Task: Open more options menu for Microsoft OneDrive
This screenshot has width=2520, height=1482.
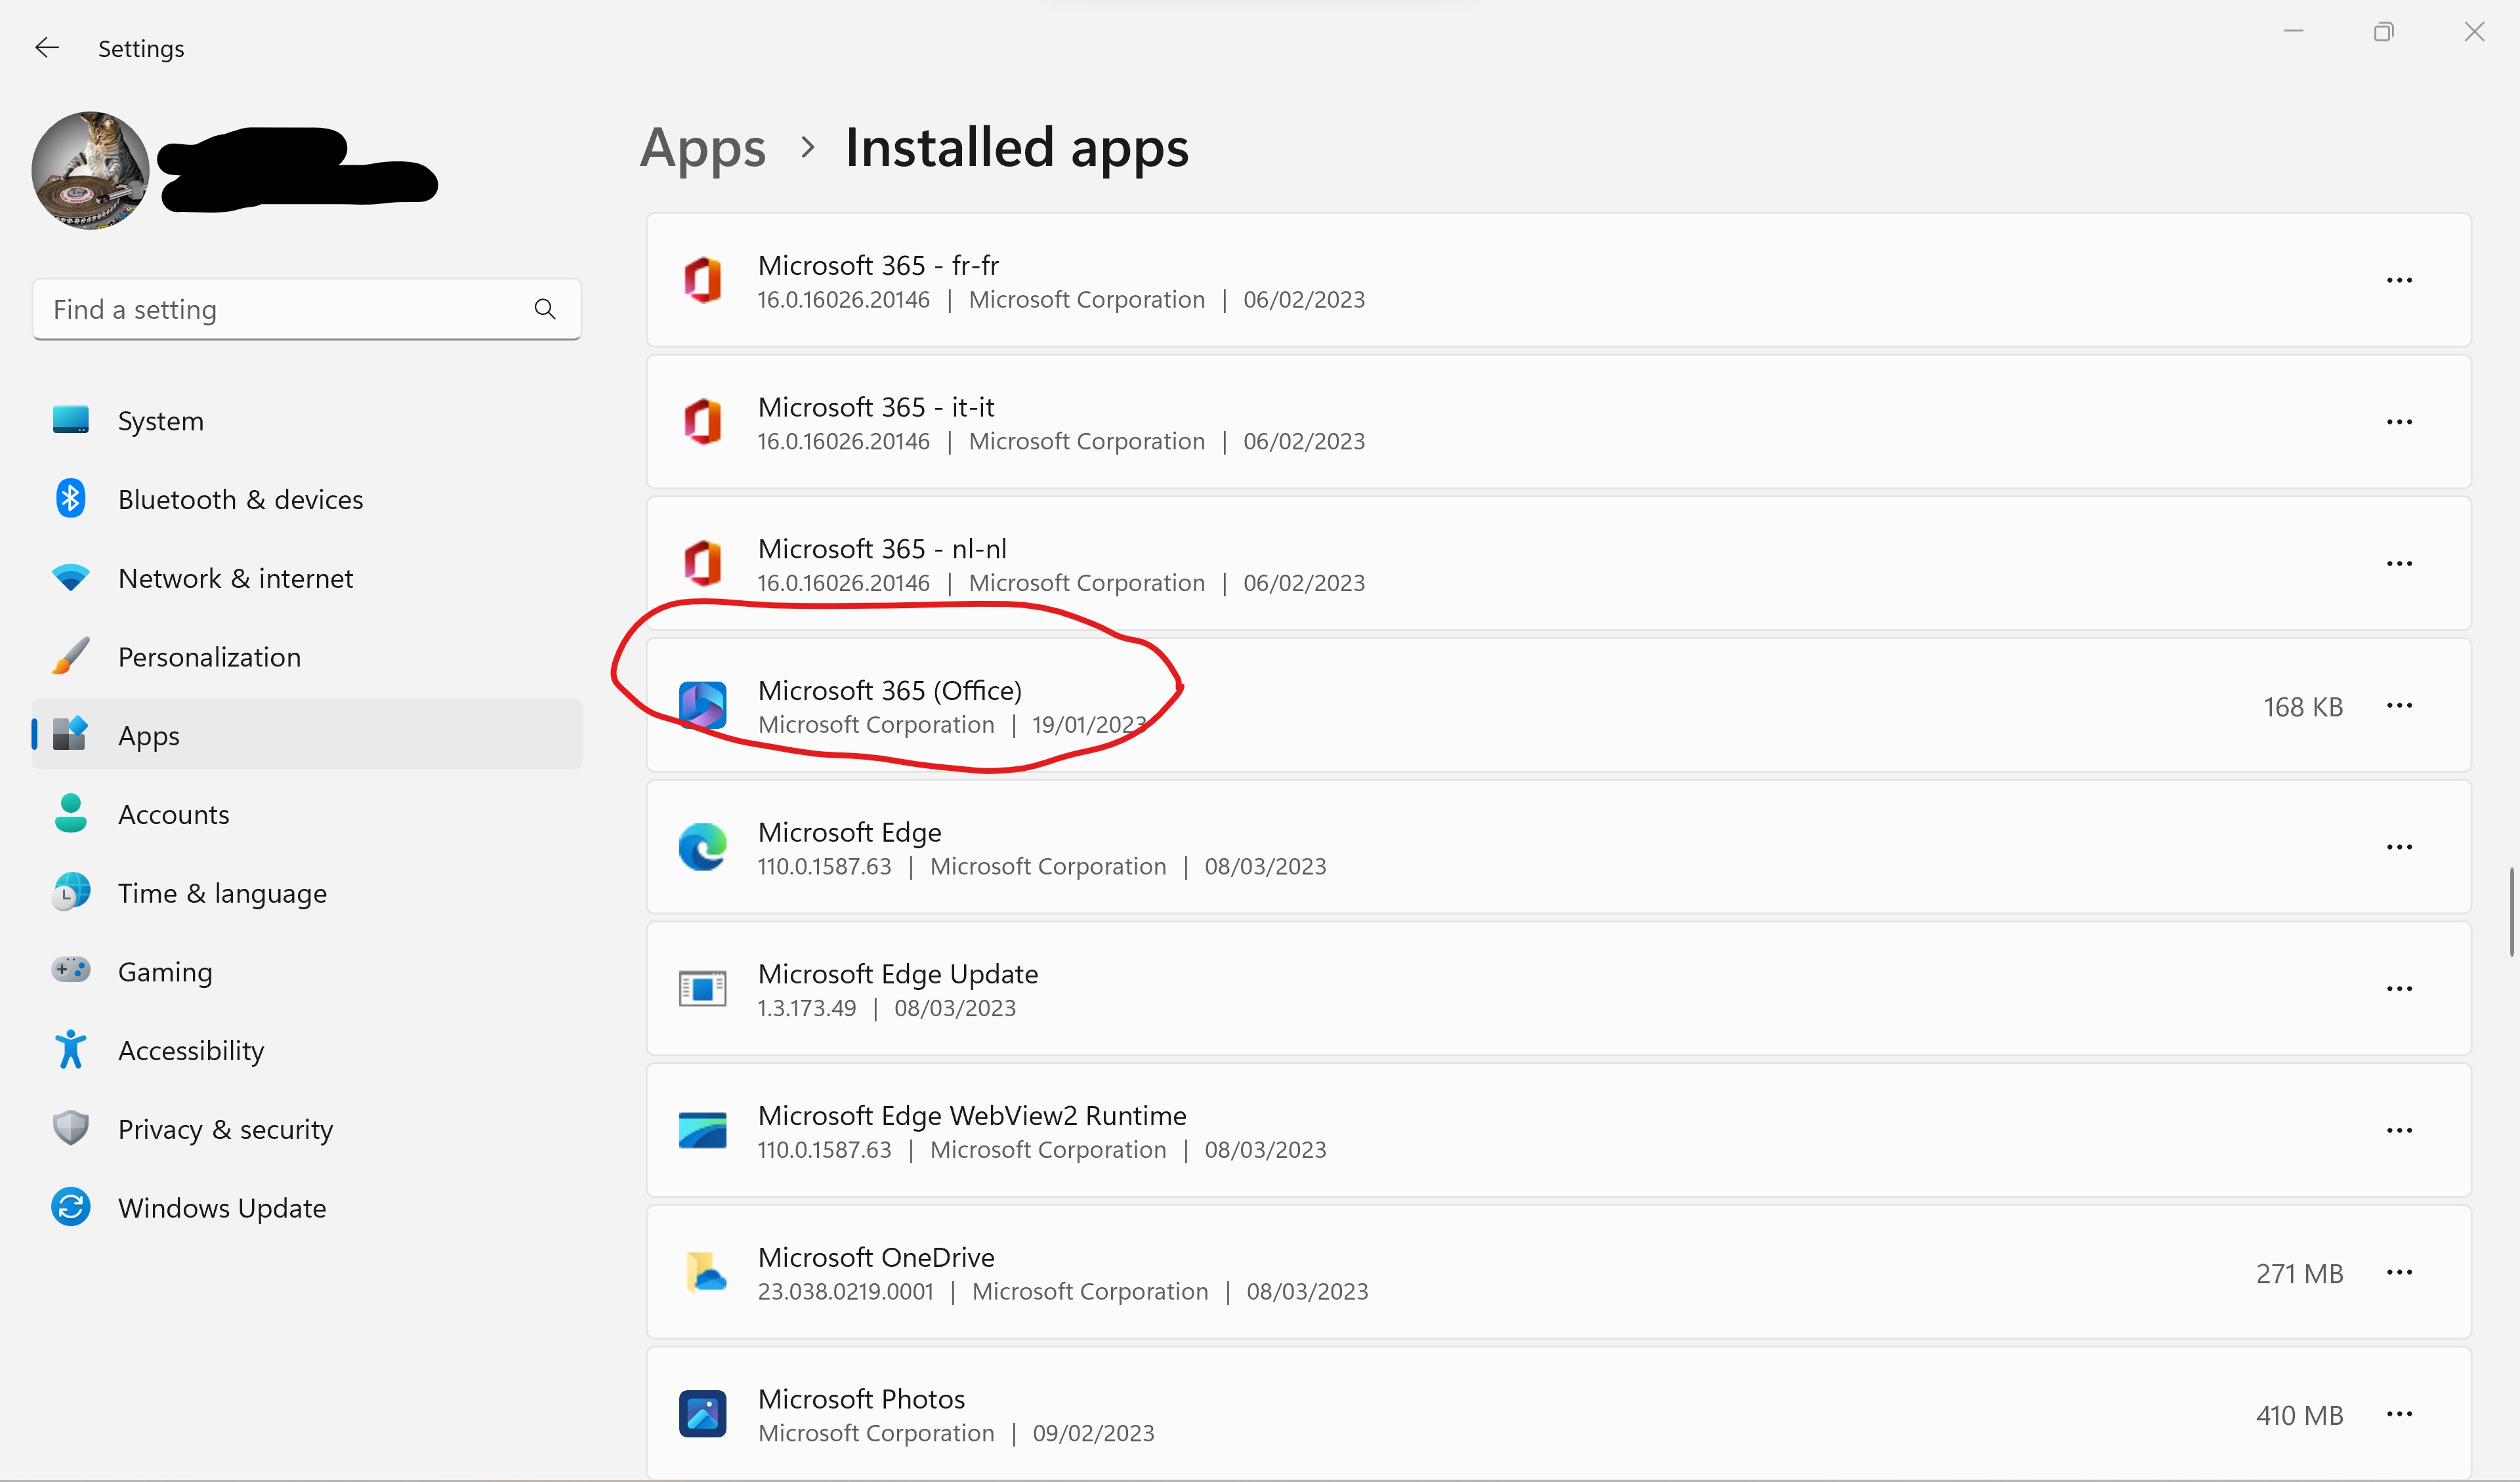Action: [2399, 1273]
